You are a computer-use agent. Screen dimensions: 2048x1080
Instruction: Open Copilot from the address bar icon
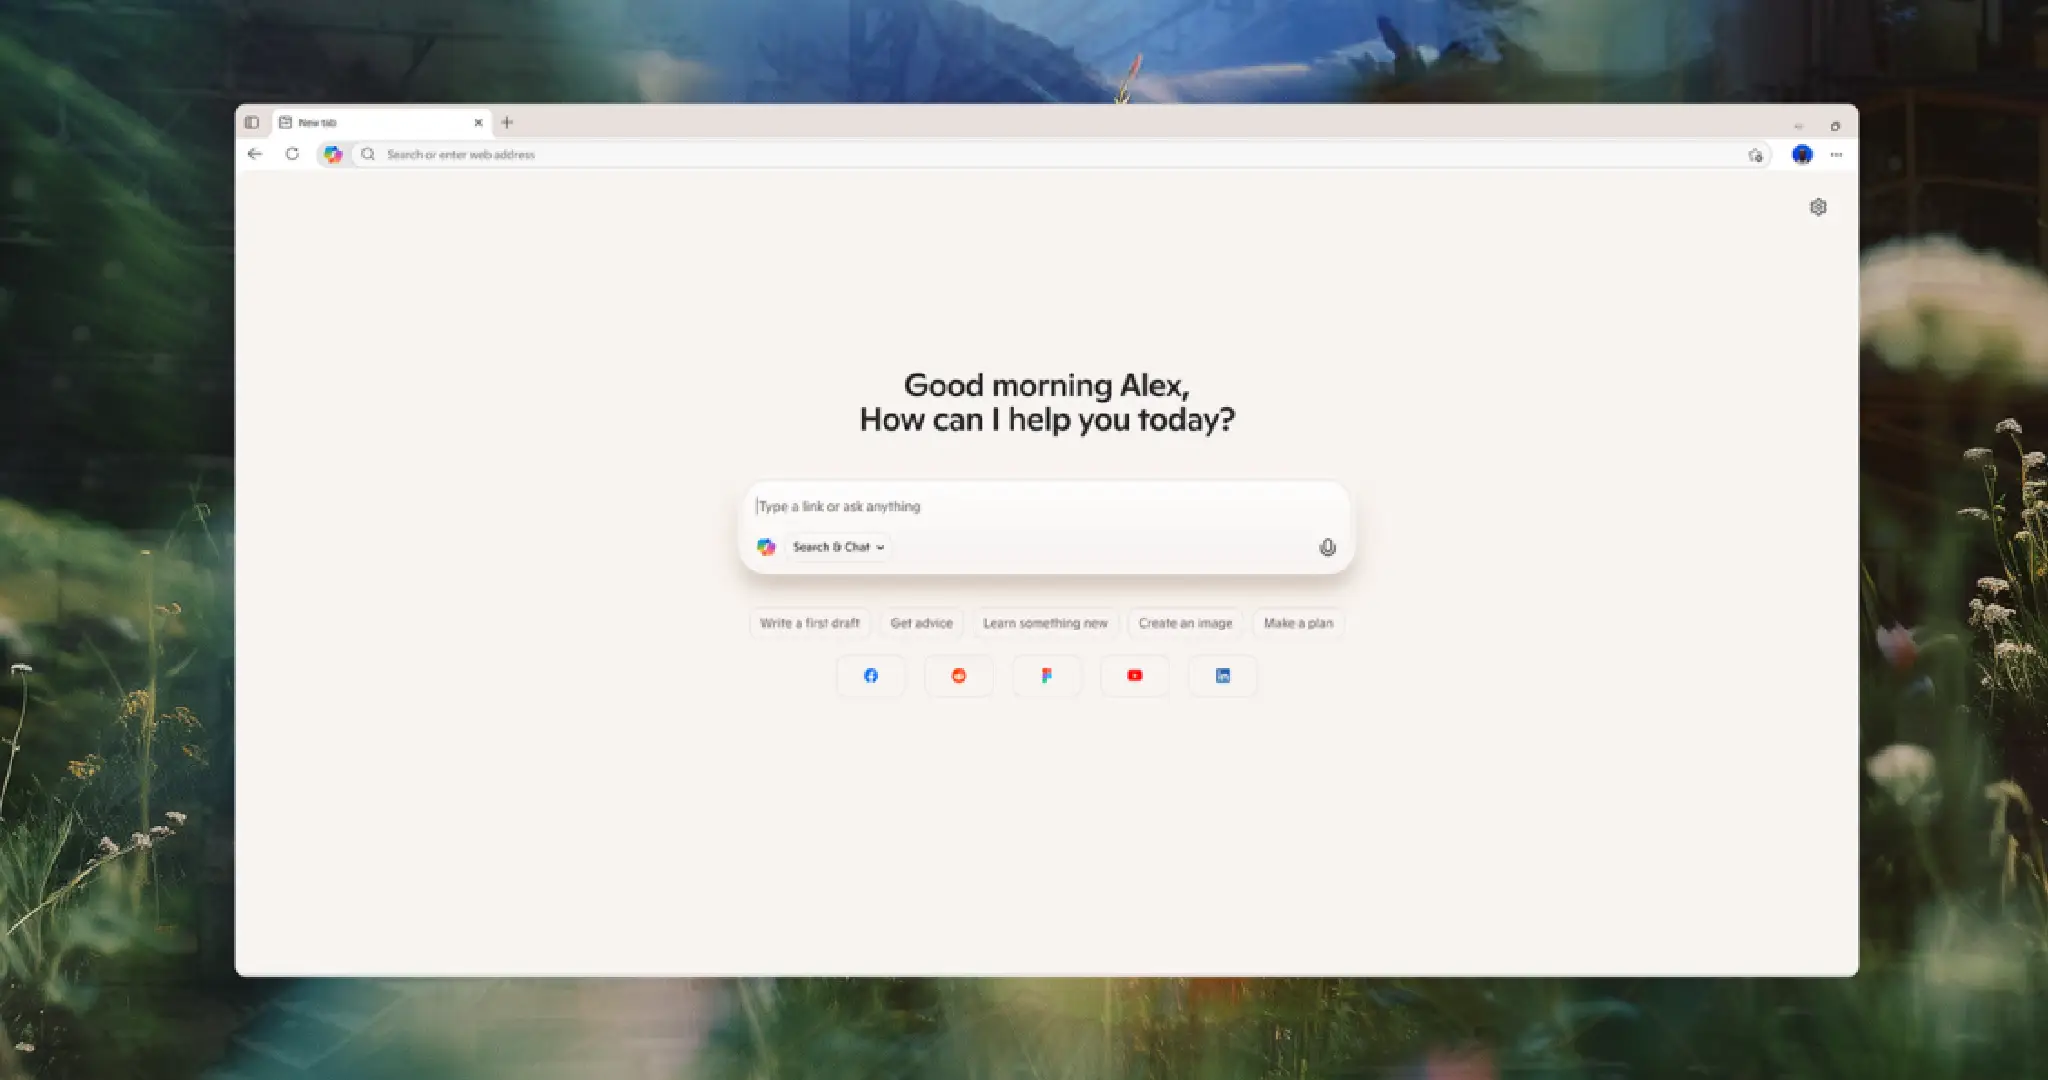click(x=332, y=154)
